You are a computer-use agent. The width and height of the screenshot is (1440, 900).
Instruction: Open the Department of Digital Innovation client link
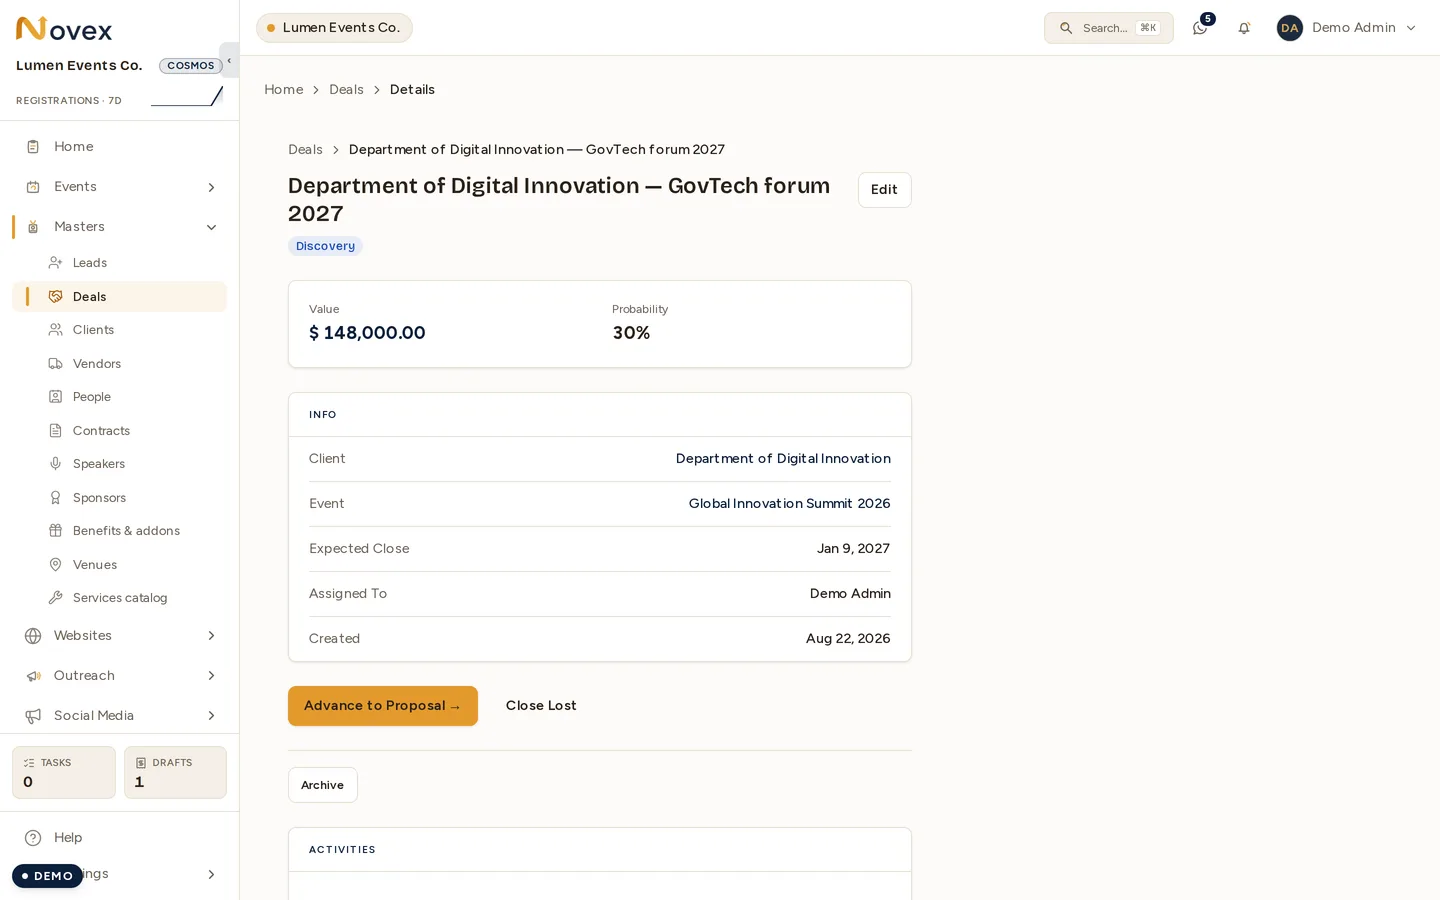click(x=783, y=459)
